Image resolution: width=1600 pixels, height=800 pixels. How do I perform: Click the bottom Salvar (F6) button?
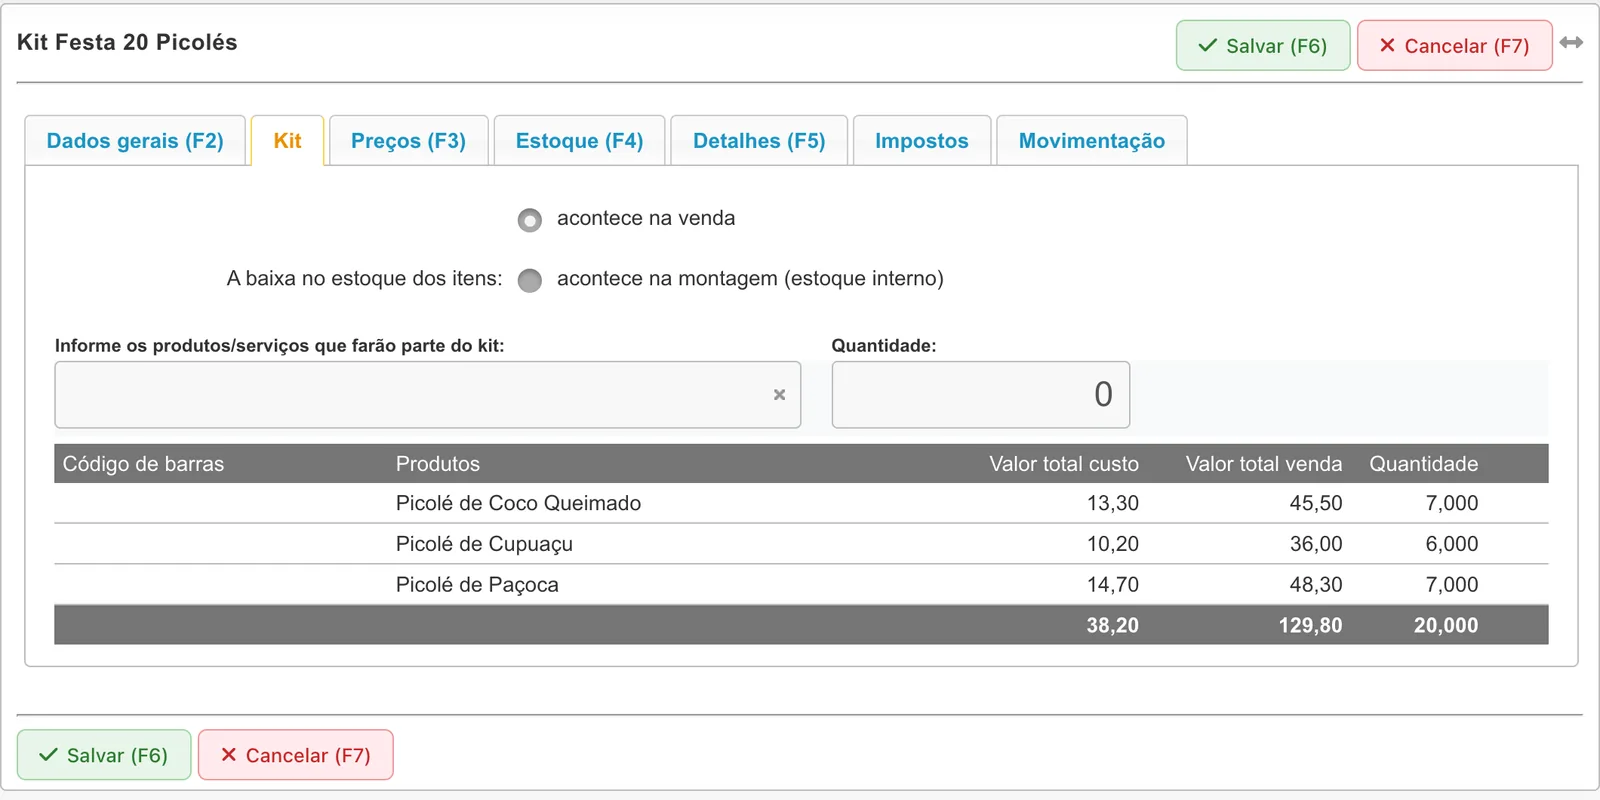[x=104, y=755]
